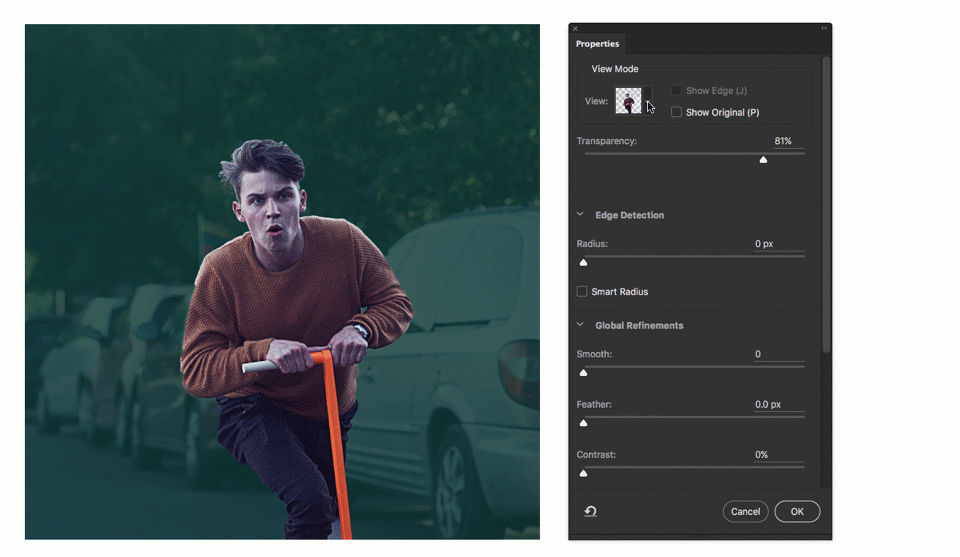
Task: Click the Smooth value field showing 0
Action: coord(779,354)
